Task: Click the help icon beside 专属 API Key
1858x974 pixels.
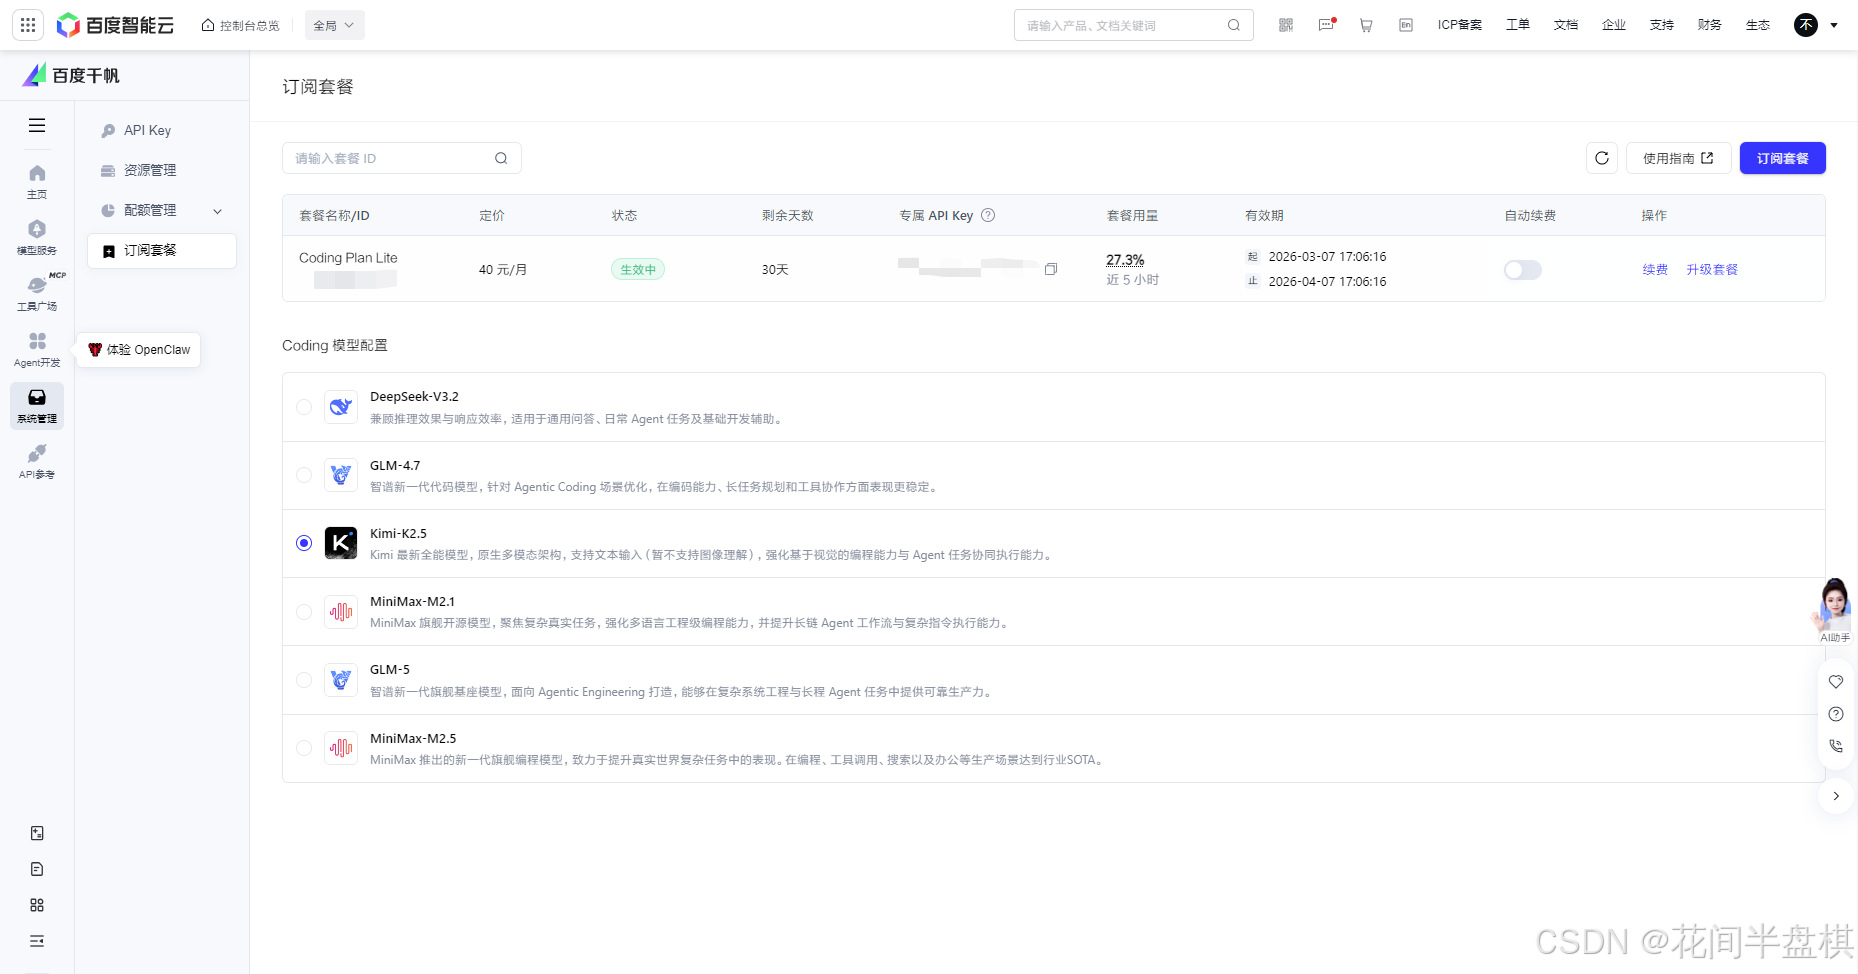Action: point(988,215)
